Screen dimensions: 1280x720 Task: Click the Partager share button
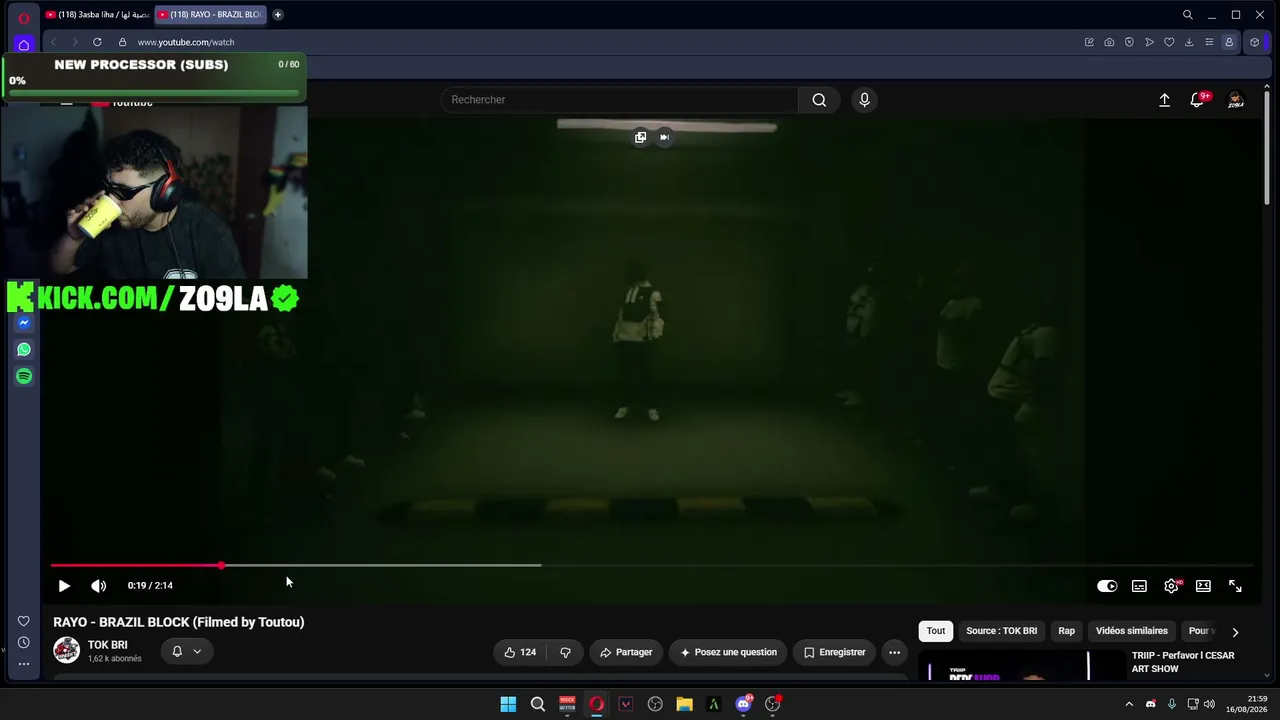click(x=626, y=652)
